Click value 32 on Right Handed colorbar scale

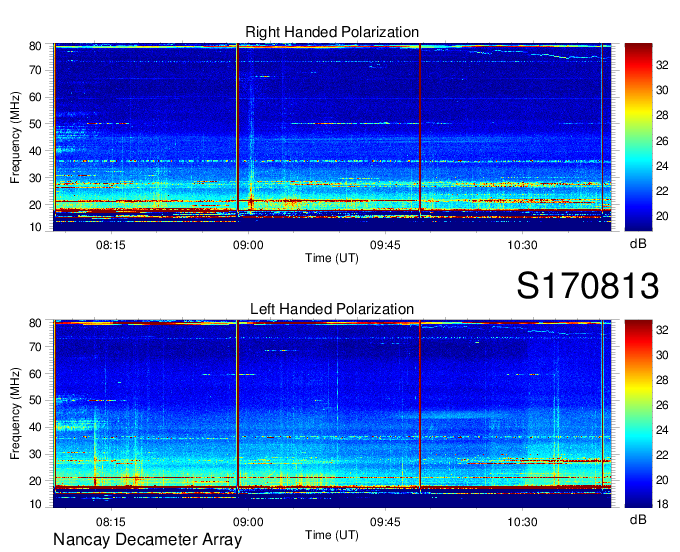click(x=662, y=65)
